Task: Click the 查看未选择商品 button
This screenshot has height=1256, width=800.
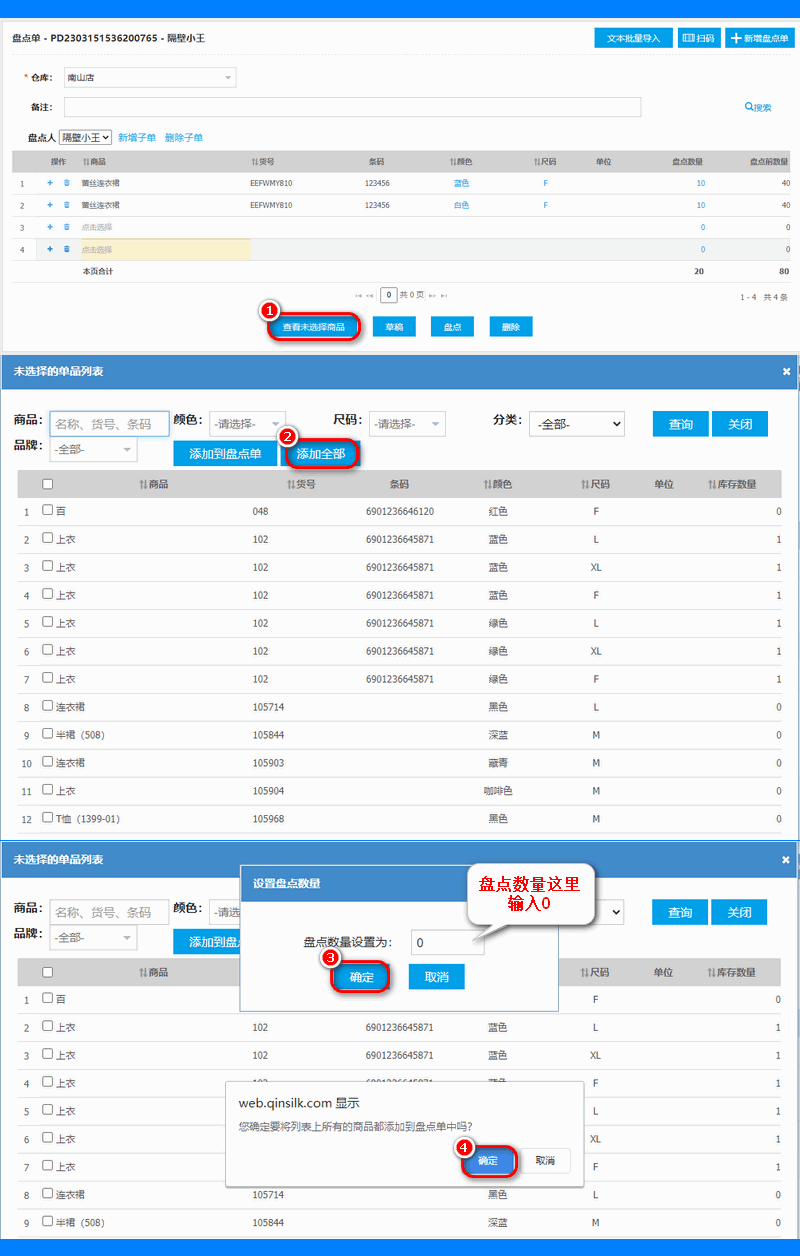Action: 313,327
